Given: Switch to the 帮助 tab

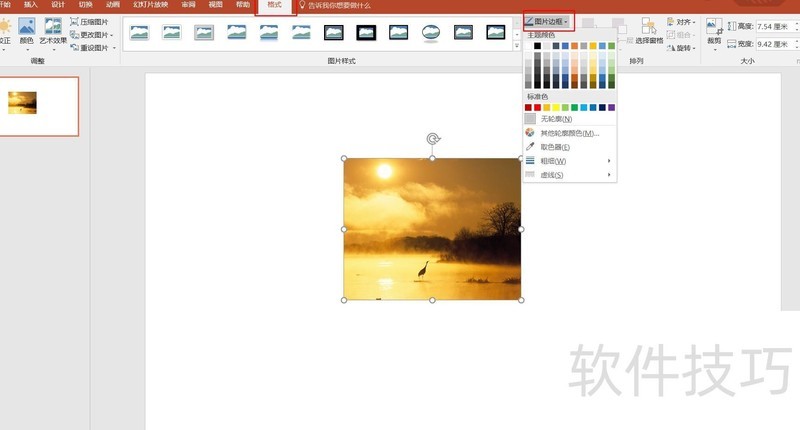Looking at the screenshot, I should [x=243, y=5].
